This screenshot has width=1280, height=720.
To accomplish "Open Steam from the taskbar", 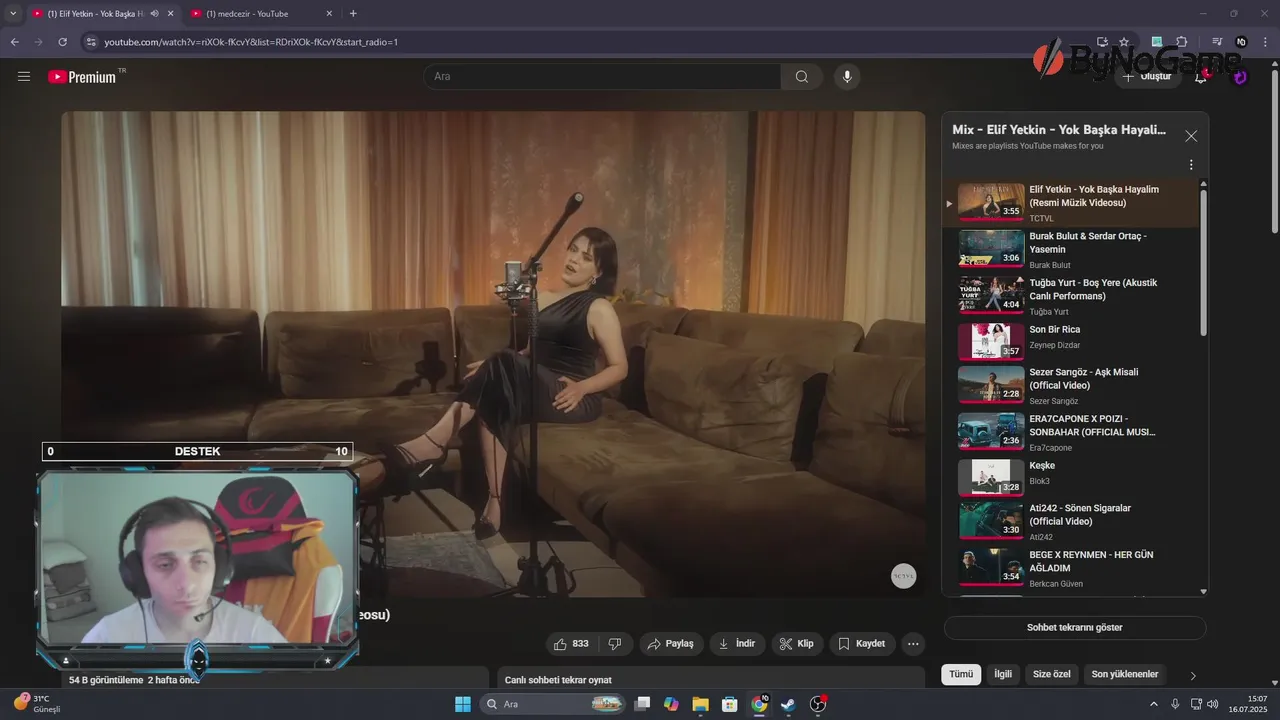I will 788,704.
